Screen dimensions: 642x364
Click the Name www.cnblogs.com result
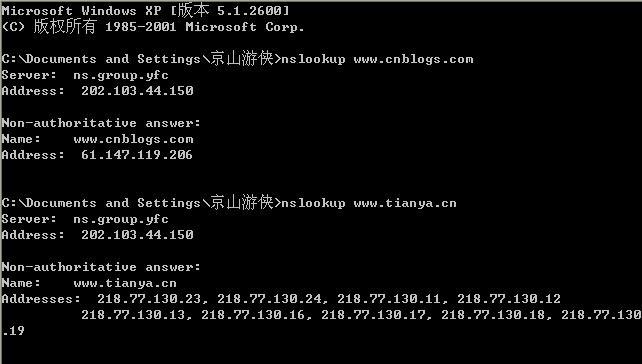pos(97,139)
